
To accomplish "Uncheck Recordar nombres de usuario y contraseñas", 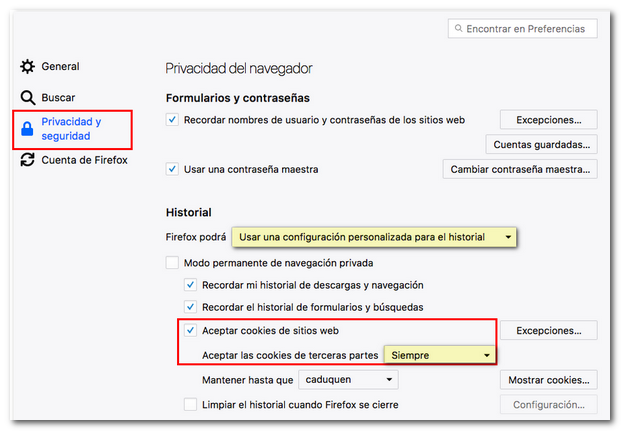I will pos(173,120).
